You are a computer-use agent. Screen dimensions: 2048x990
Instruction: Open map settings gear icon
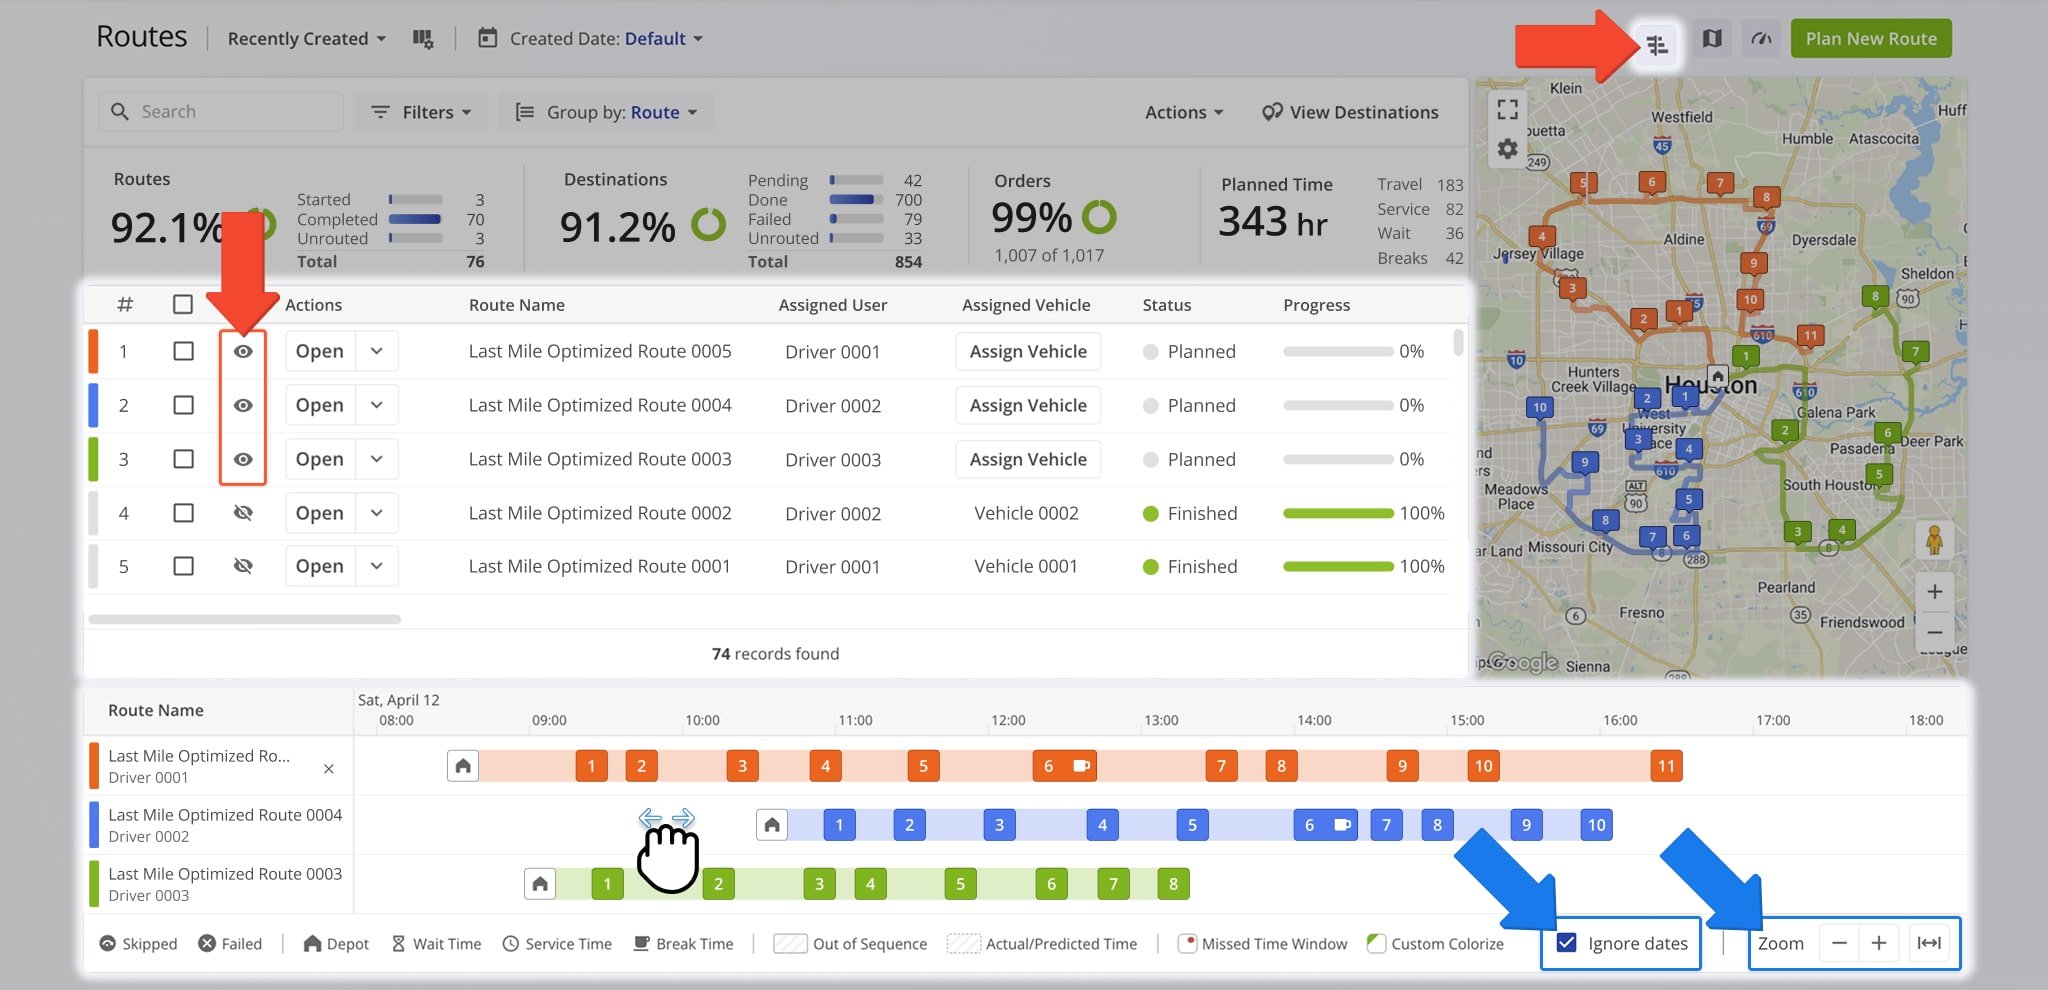click(1508, 150)
